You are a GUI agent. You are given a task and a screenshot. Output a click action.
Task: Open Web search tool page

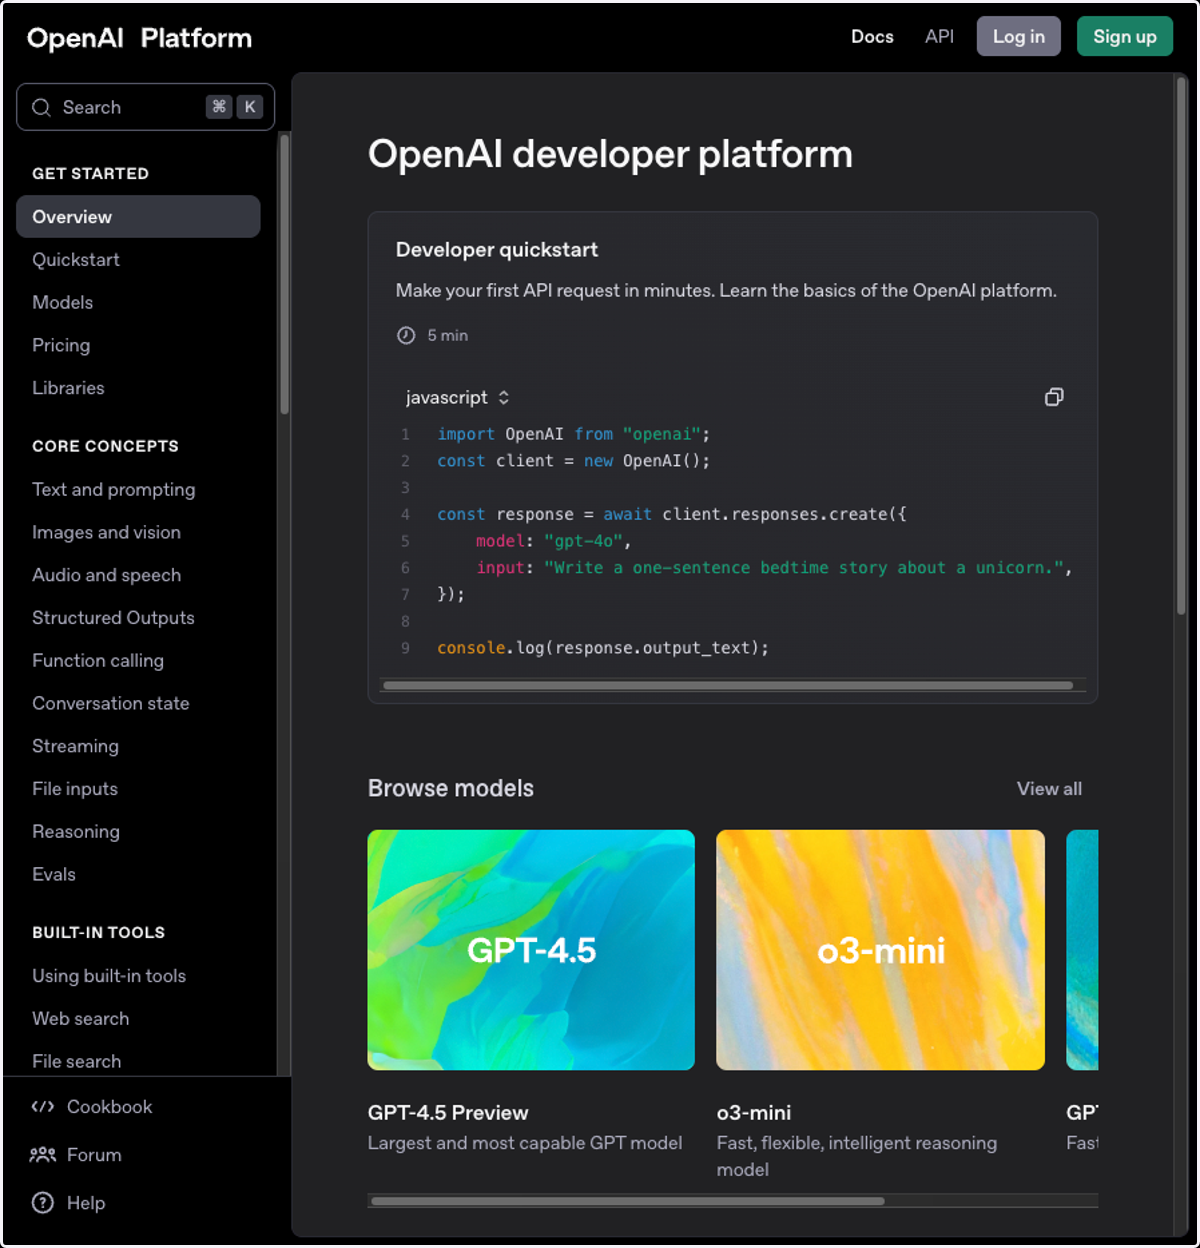80,1018
